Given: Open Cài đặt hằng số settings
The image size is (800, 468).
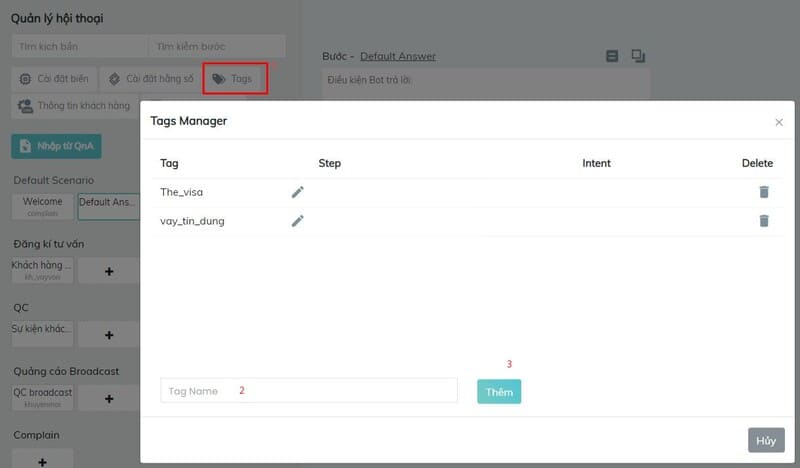Looking at the screenshot, I should (151, 78).
